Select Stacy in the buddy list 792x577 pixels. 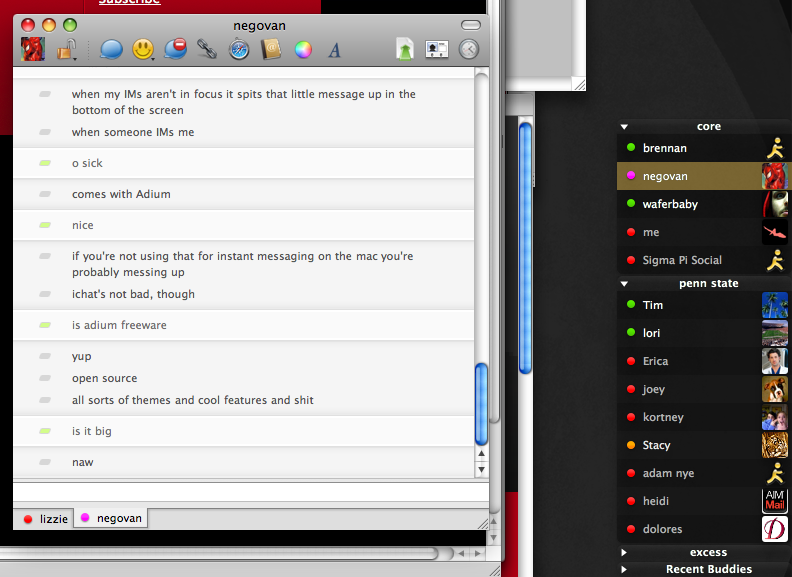pos(702,445)
